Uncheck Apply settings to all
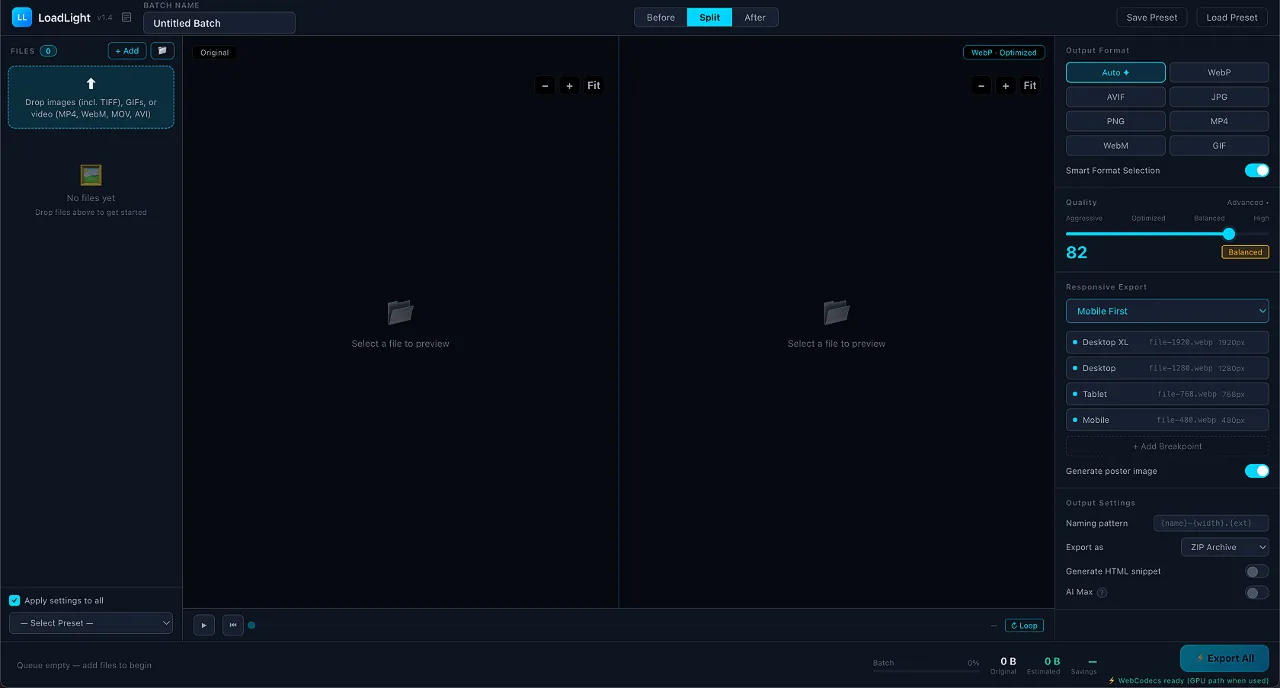The height and width of the screenshot is (688, 1280). point(15,601)
